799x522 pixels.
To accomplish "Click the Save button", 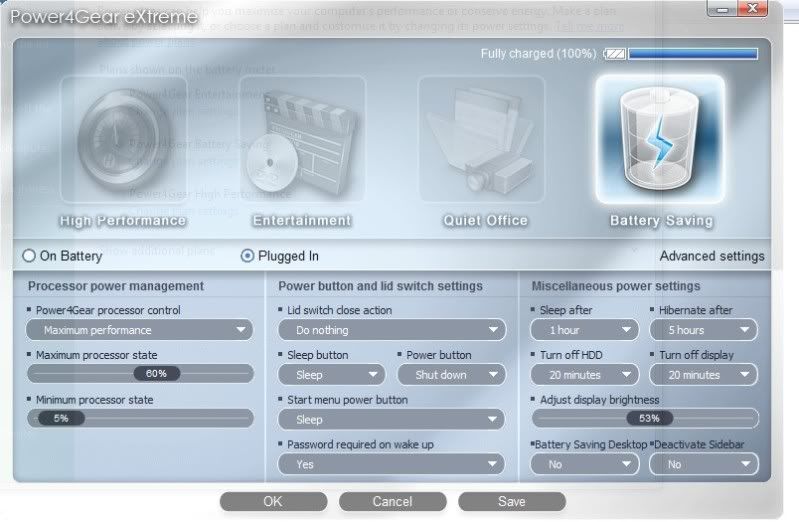I will point(512,502).
